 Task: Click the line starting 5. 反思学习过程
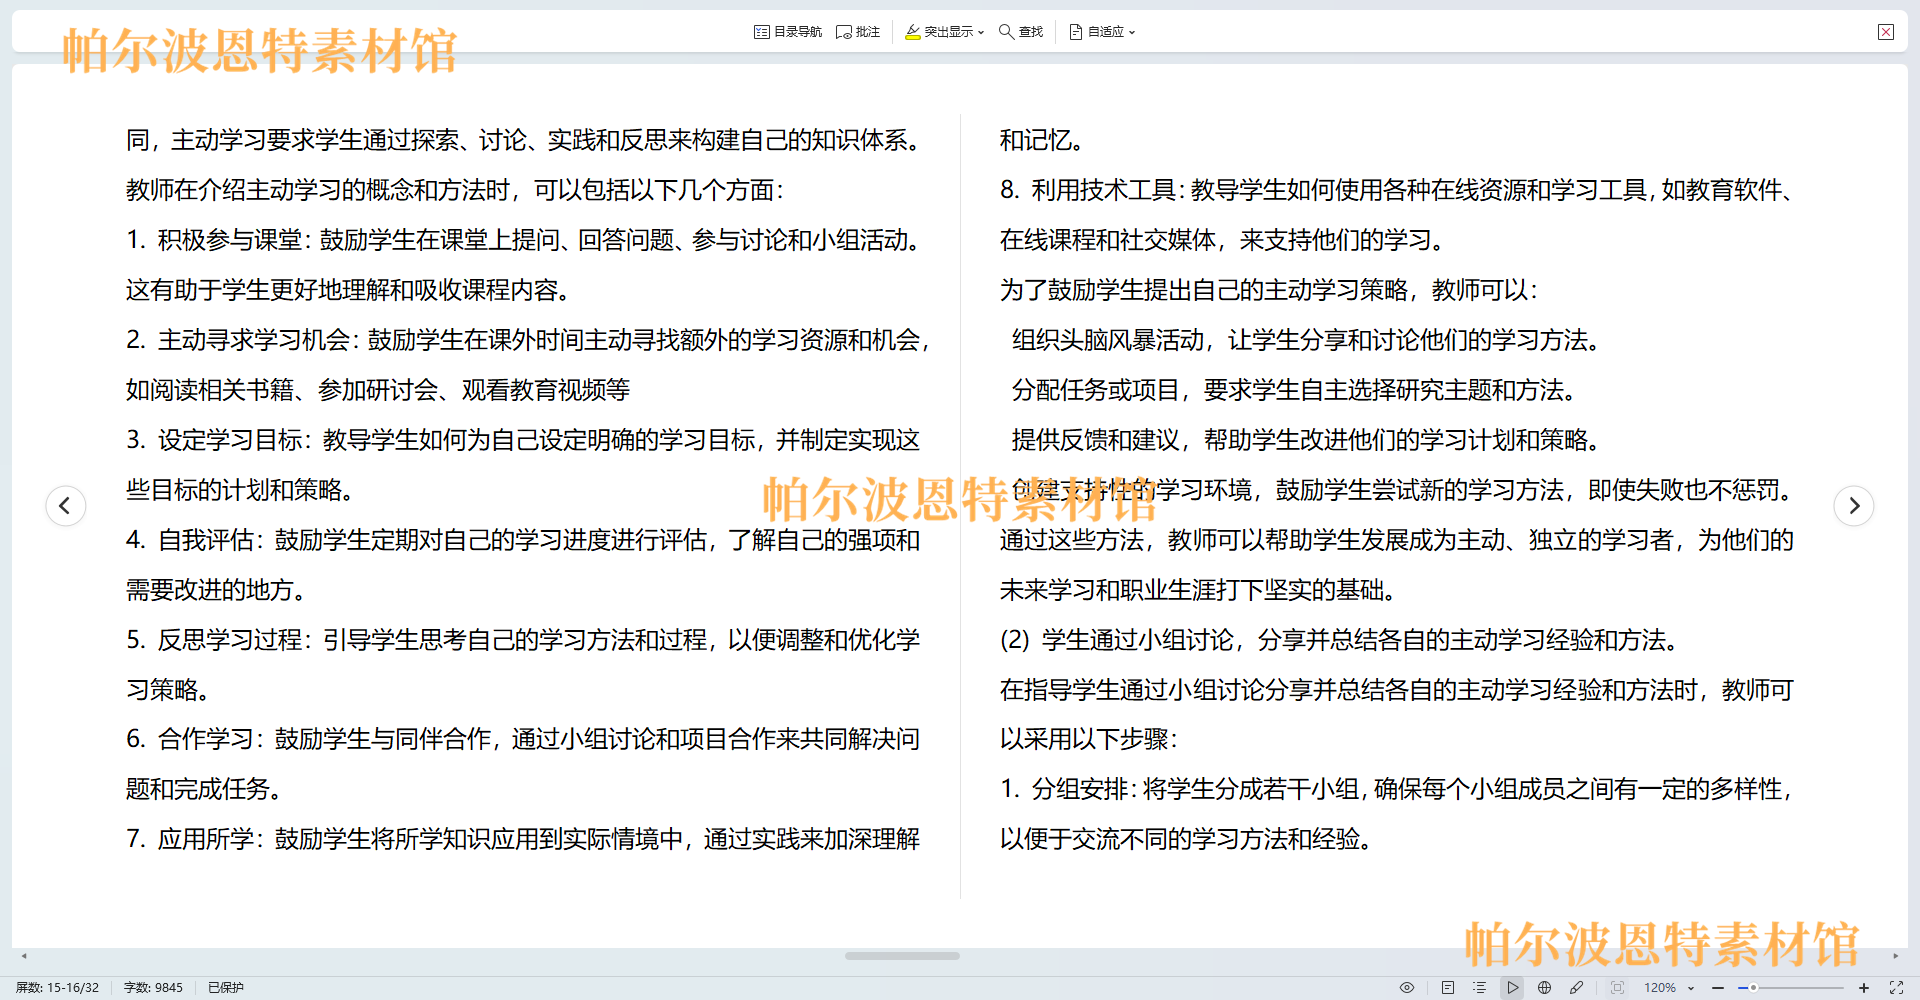coord(523,640)
